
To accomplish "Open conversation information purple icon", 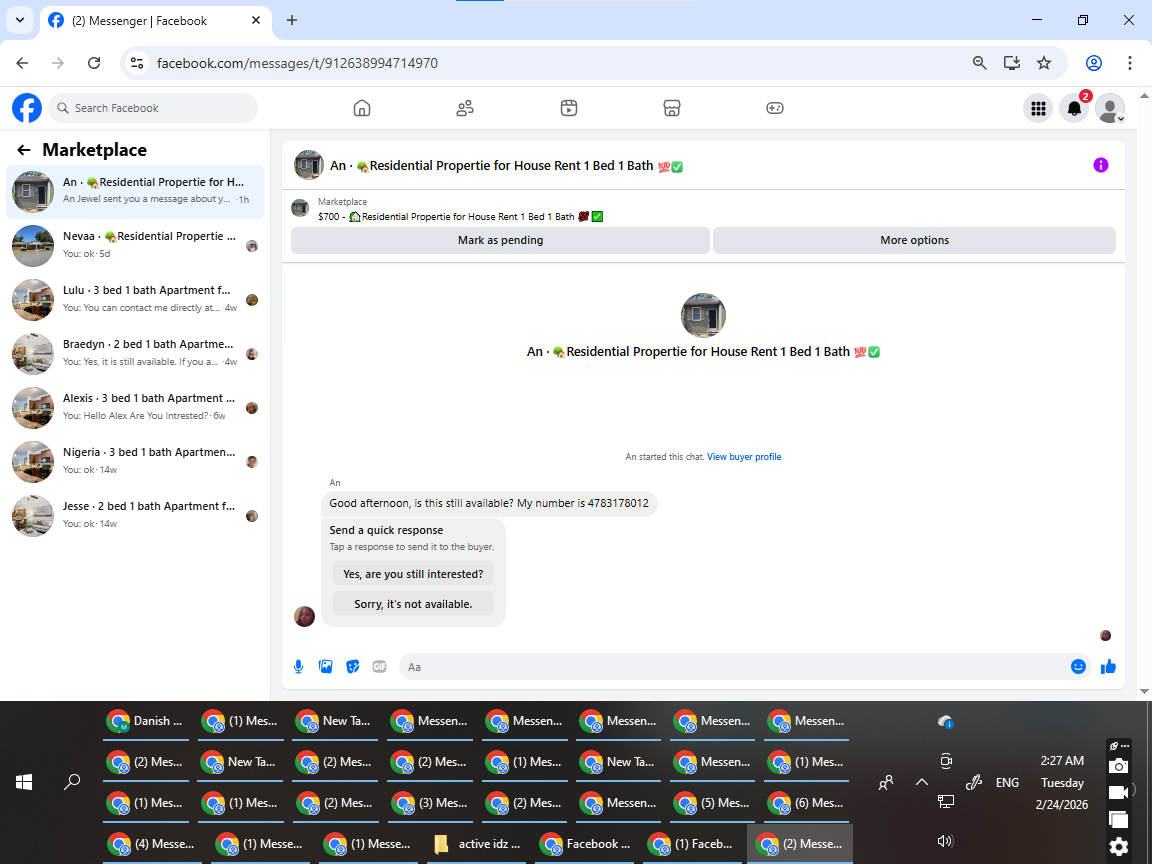I will point(1100,165).
